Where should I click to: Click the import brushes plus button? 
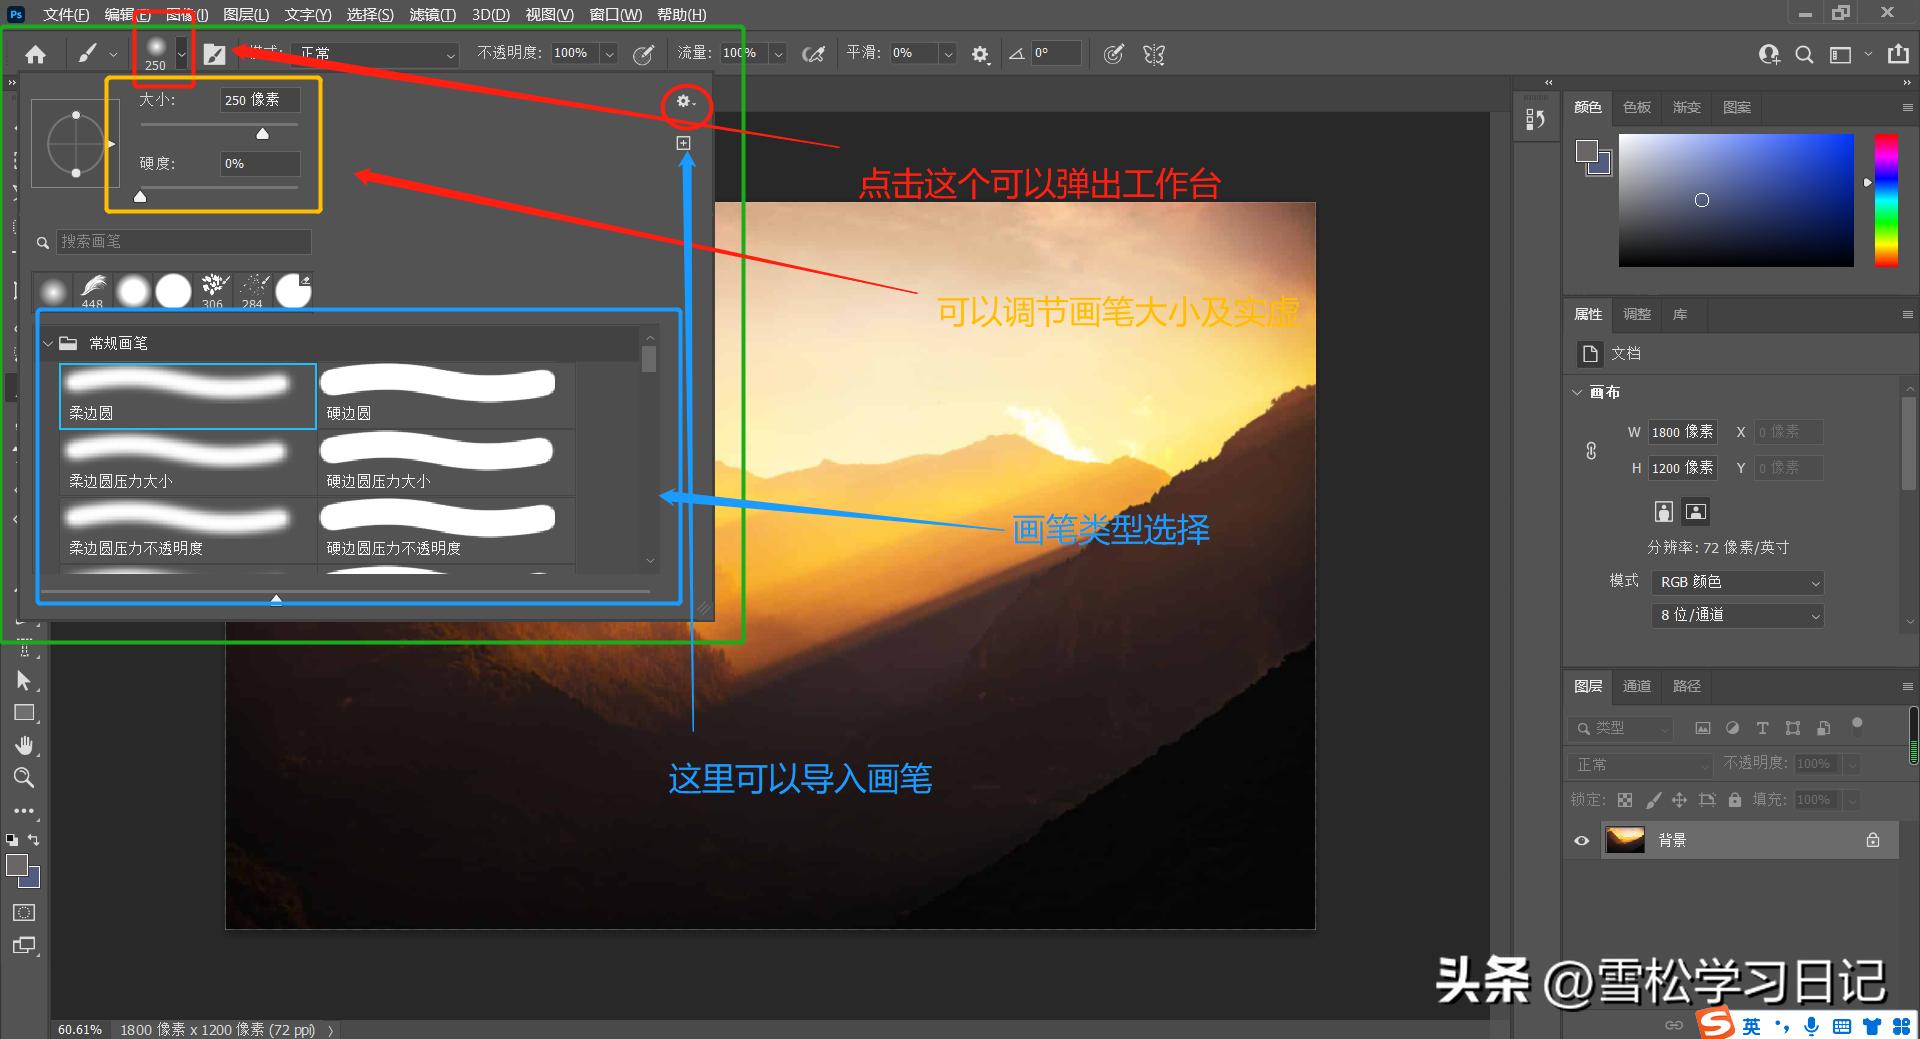click(x=683, y=142)
